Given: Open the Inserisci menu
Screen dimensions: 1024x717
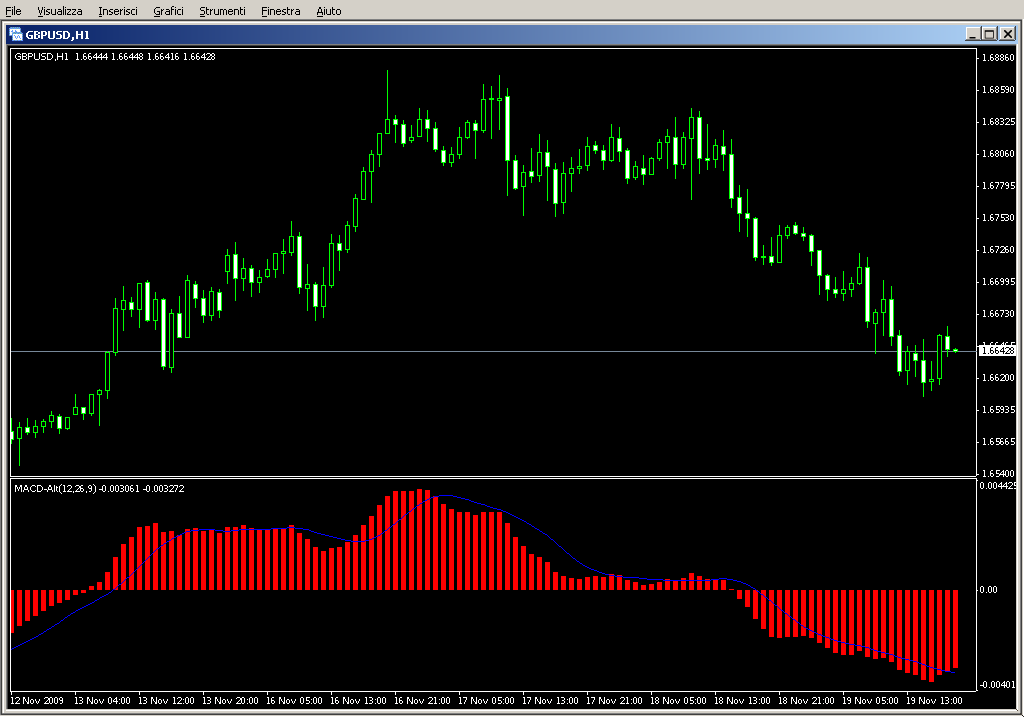Looking at the screenshot, I should 118,11.
